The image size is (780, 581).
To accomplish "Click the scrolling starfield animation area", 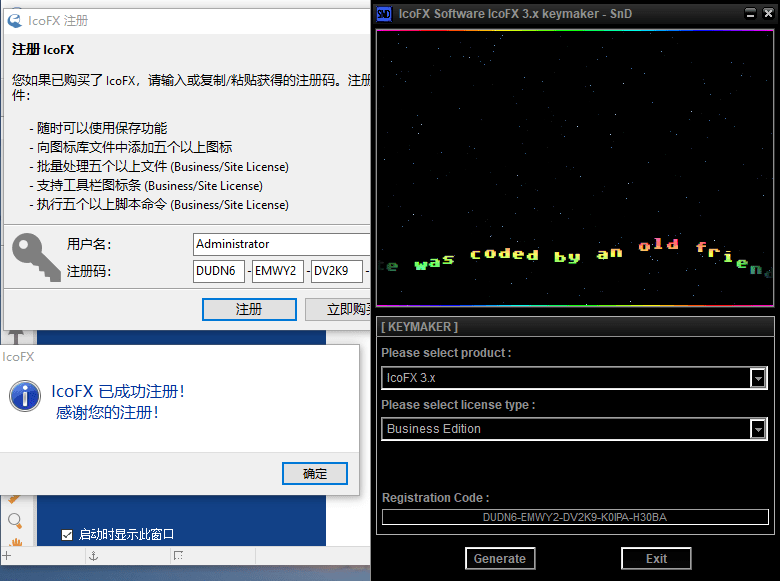I will [575, 168].
